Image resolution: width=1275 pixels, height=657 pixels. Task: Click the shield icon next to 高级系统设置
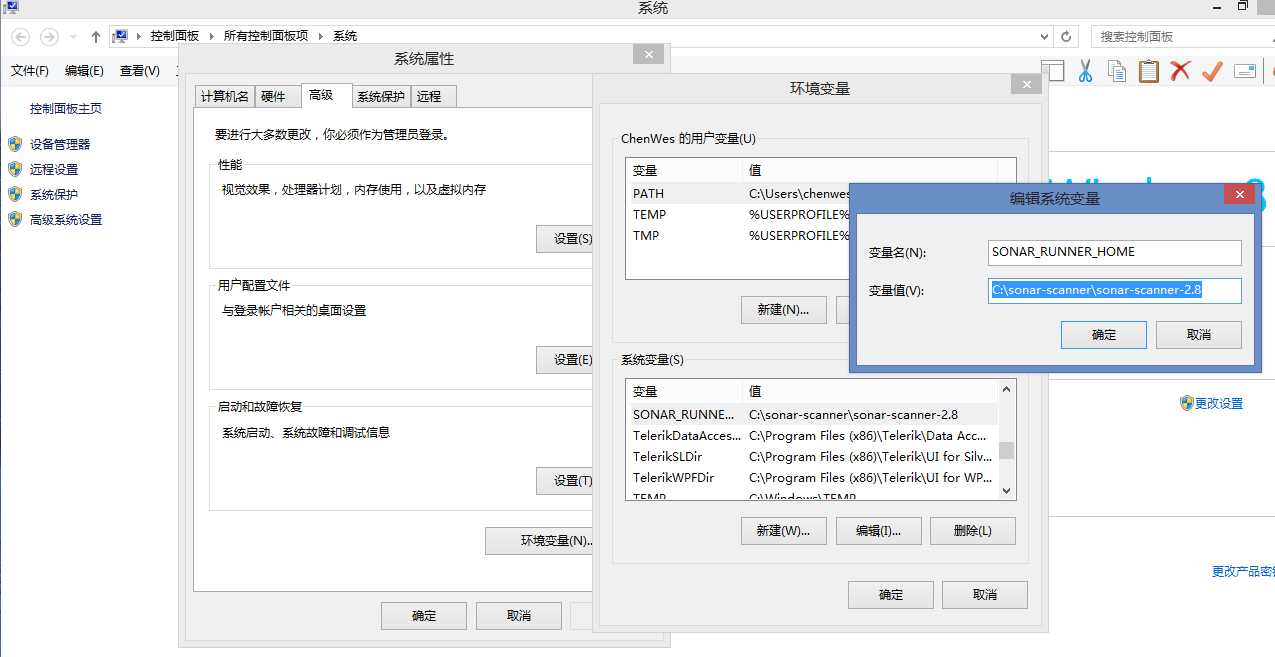pos(15,219)
